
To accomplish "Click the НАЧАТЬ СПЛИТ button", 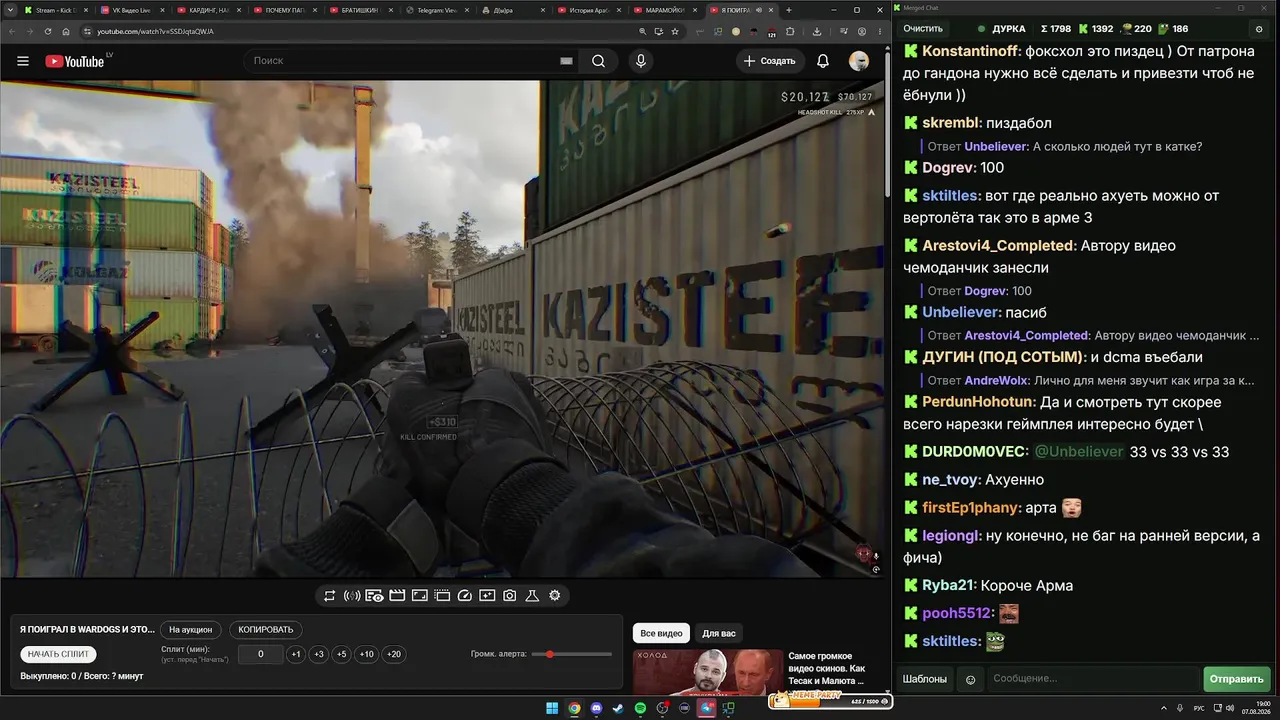I will [x=59, y=654].
